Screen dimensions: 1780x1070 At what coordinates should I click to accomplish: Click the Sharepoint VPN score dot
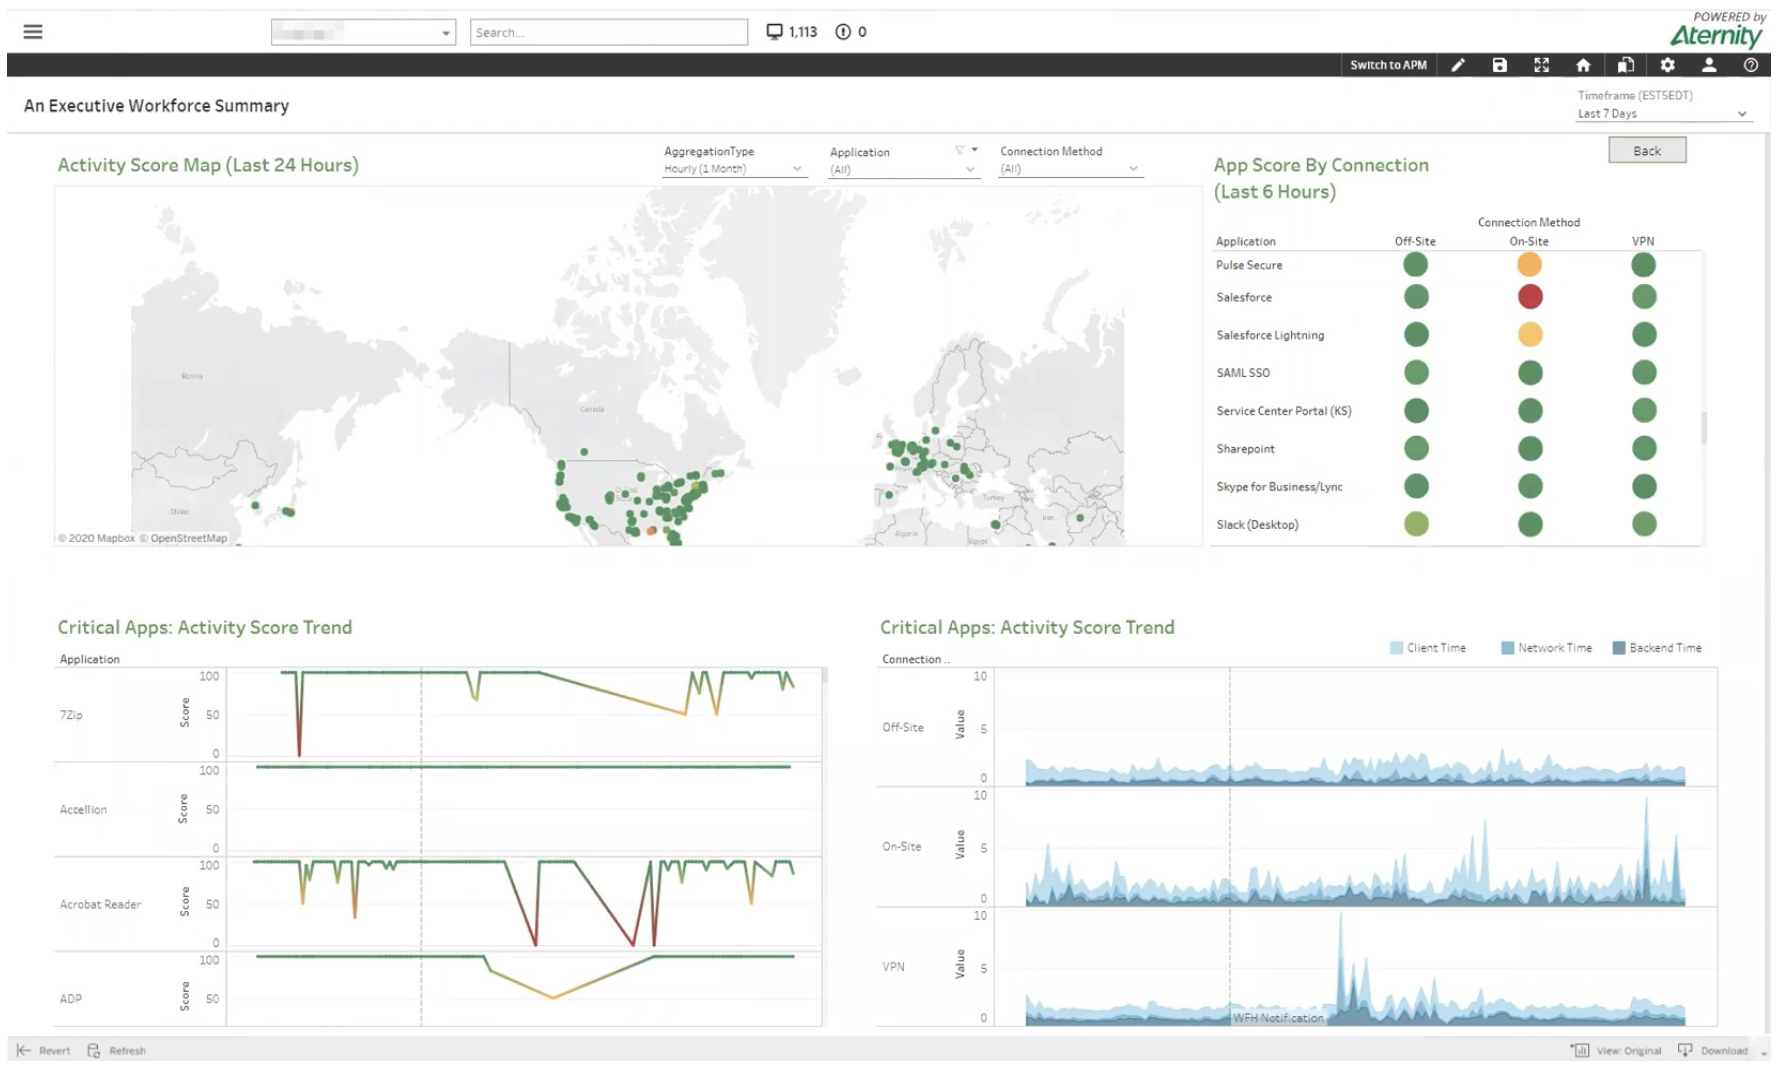tap(1644, 448)
